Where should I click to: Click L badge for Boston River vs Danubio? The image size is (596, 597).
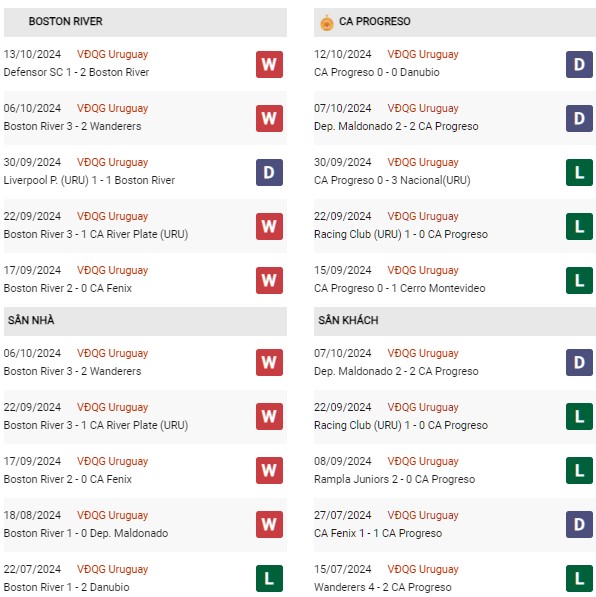coord(269,579)
